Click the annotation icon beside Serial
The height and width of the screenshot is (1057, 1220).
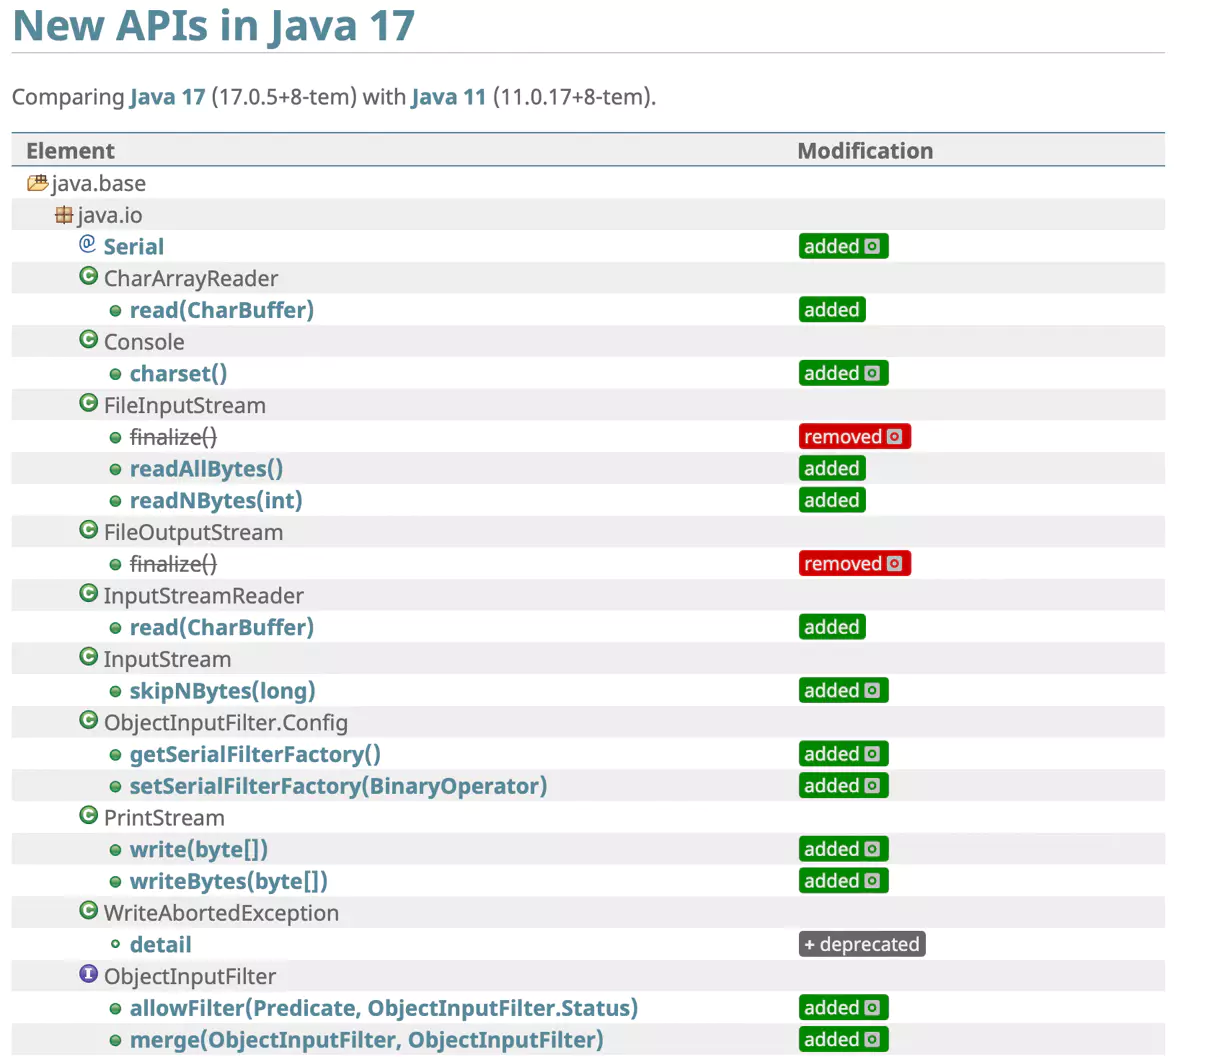[x=88, y=243]
